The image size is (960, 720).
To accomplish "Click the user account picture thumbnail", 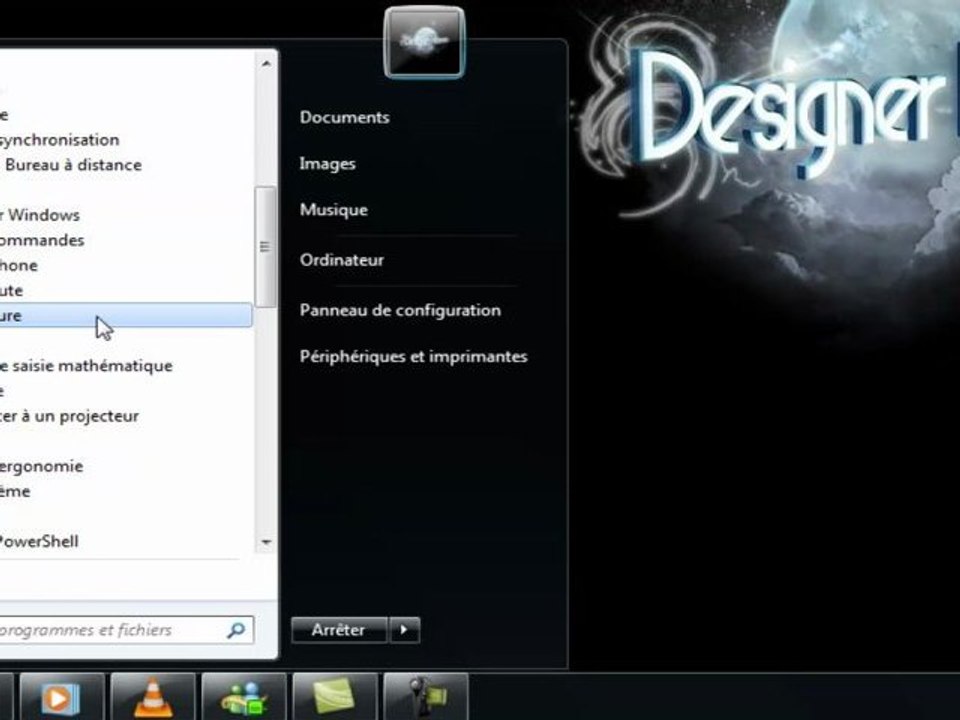I will 424,42.
